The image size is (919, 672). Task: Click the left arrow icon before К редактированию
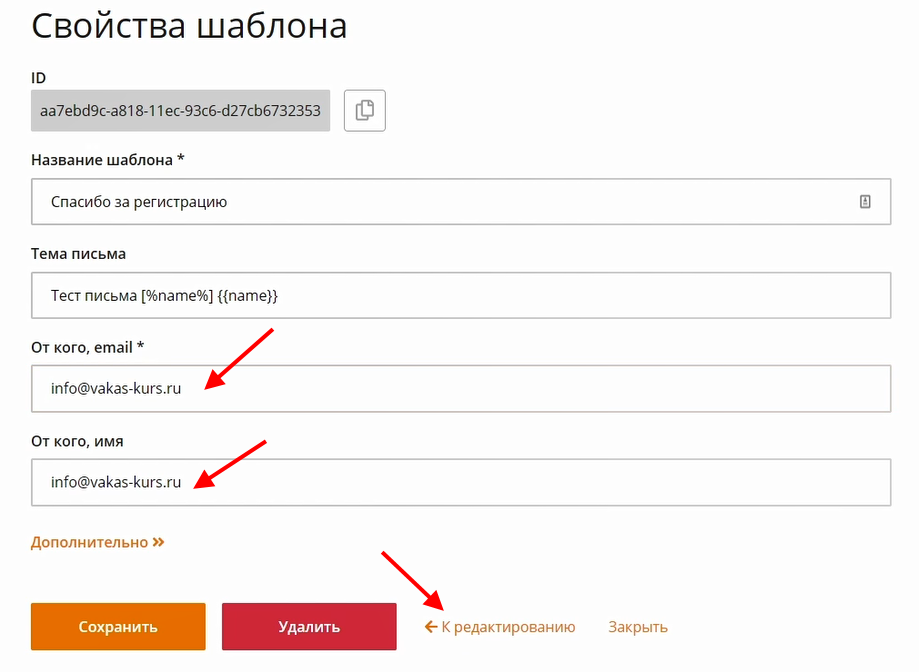(431, 627)
